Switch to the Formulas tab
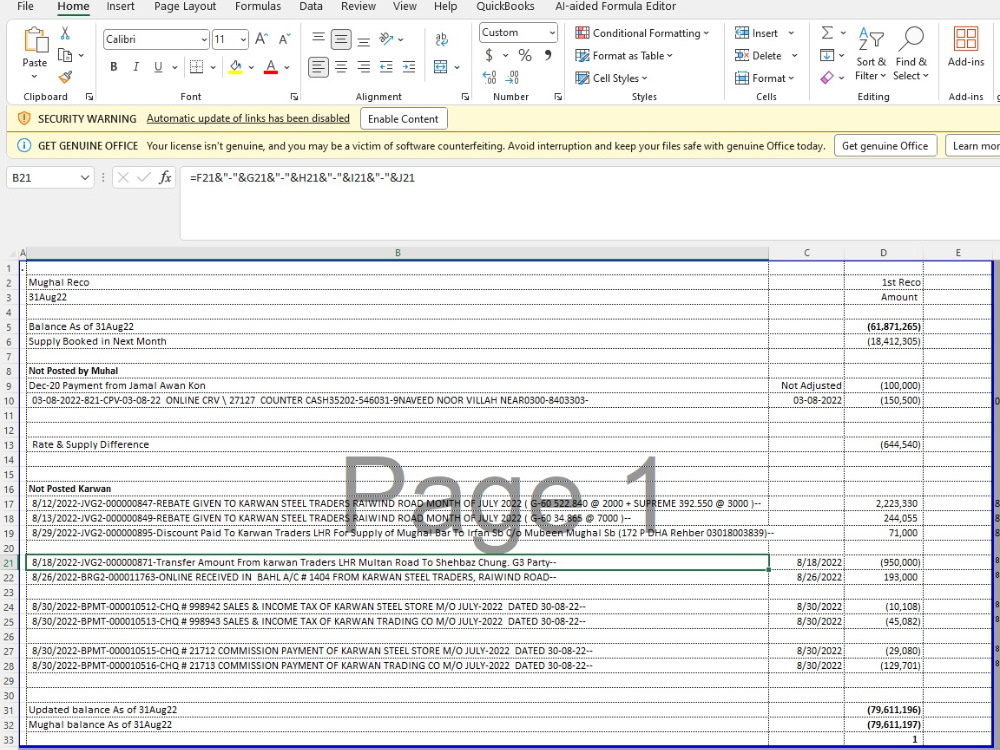This screenshot has width=1000, height=750. pyautogui.click(x=258, y=6)
